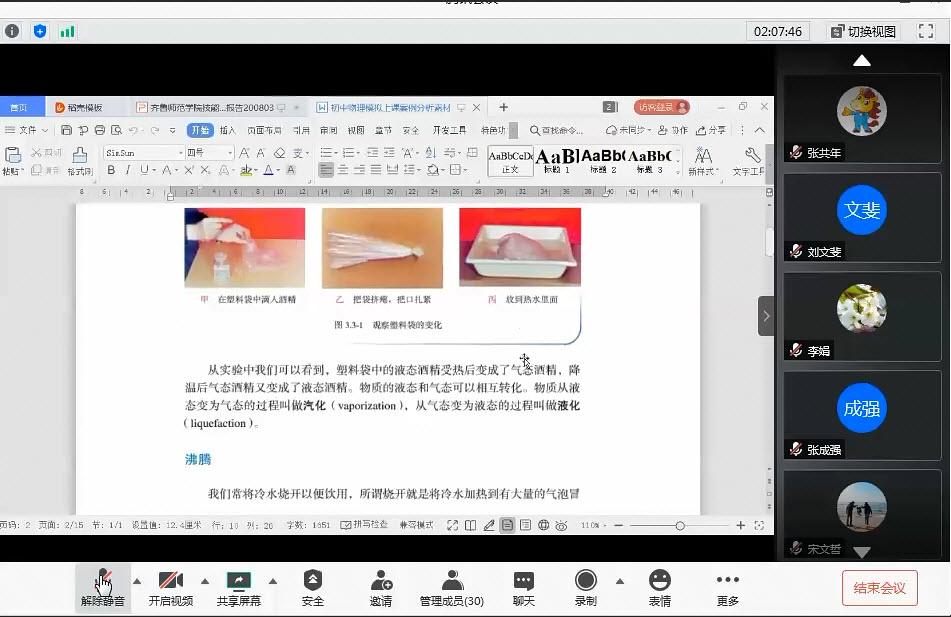
Task: Click the 共享屏幕 share screen icon
Action: 238,581
